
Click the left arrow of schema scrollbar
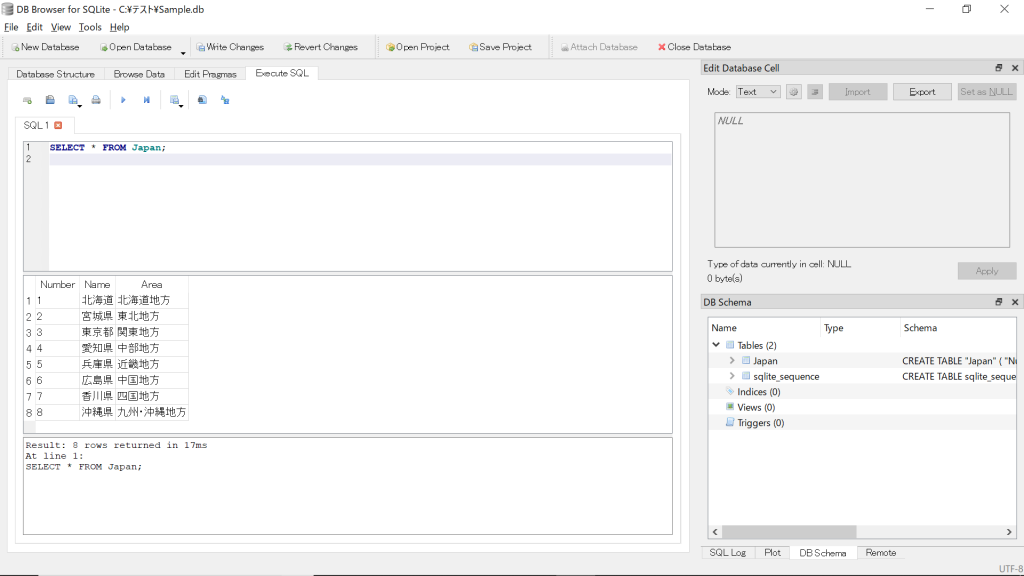tap(715, 532)
